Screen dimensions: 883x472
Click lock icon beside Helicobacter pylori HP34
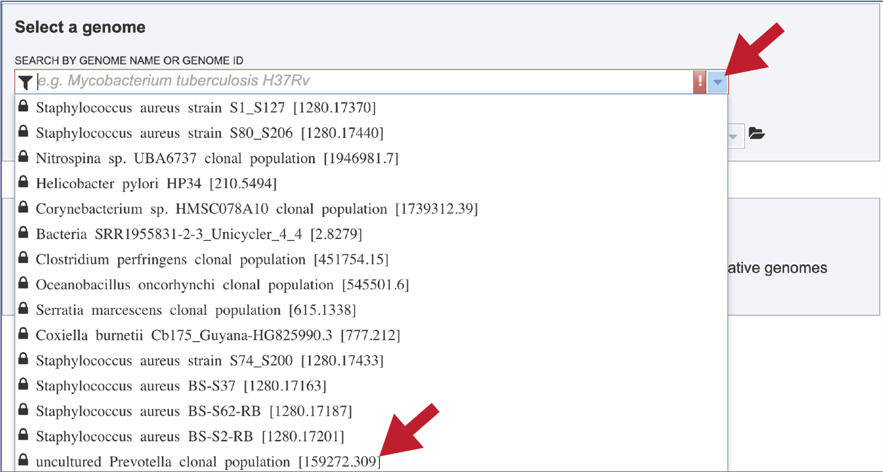tap(23, 183)
